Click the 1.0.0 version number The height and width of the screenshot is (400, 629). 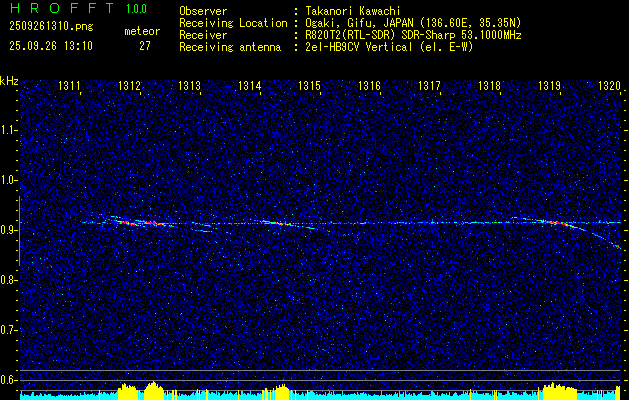click(136, 10)
